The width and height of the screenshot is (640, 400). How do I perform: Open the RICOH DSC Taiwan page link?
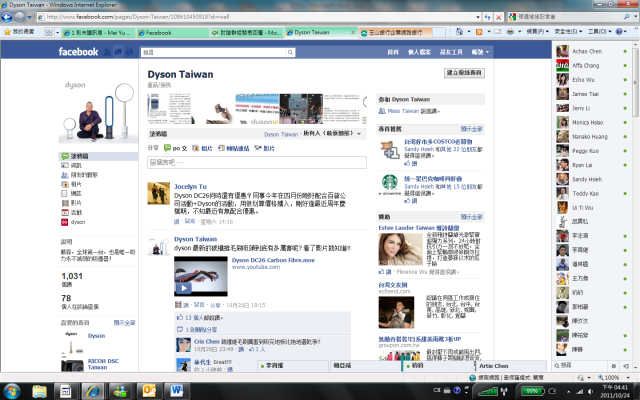(103, 364)
